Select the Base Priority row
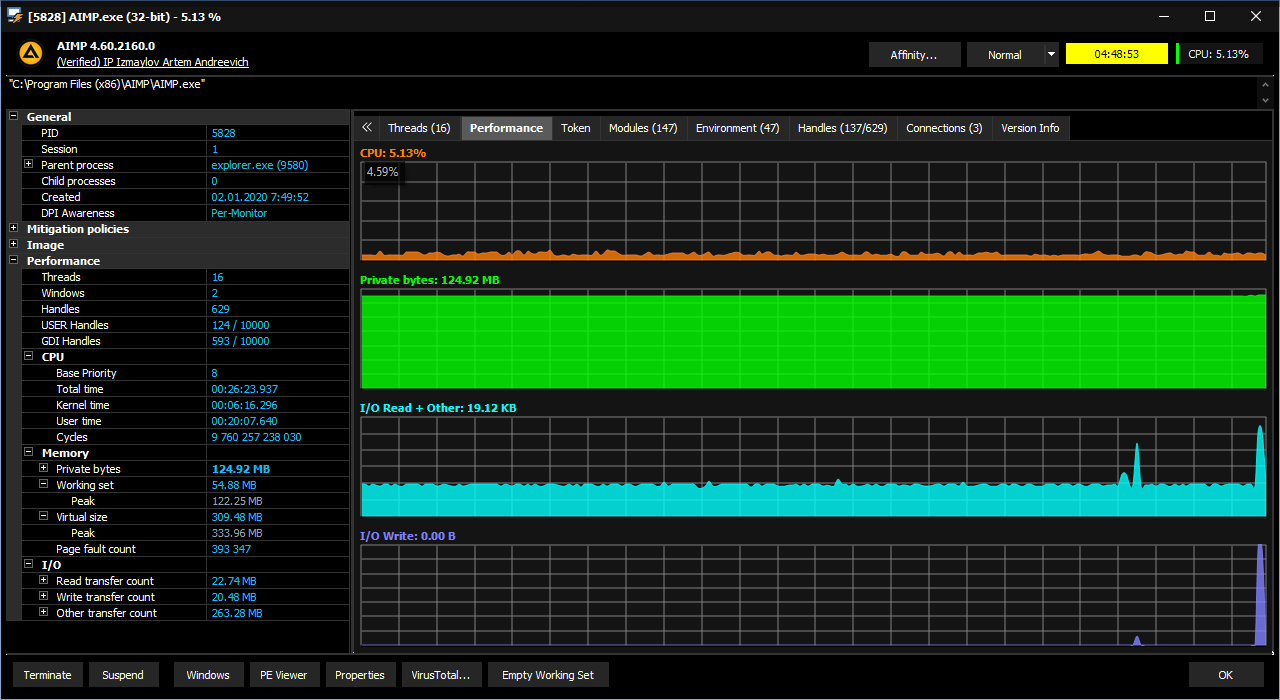The width and height of the screenshot is (1280, 700). [x=186, y=373]
